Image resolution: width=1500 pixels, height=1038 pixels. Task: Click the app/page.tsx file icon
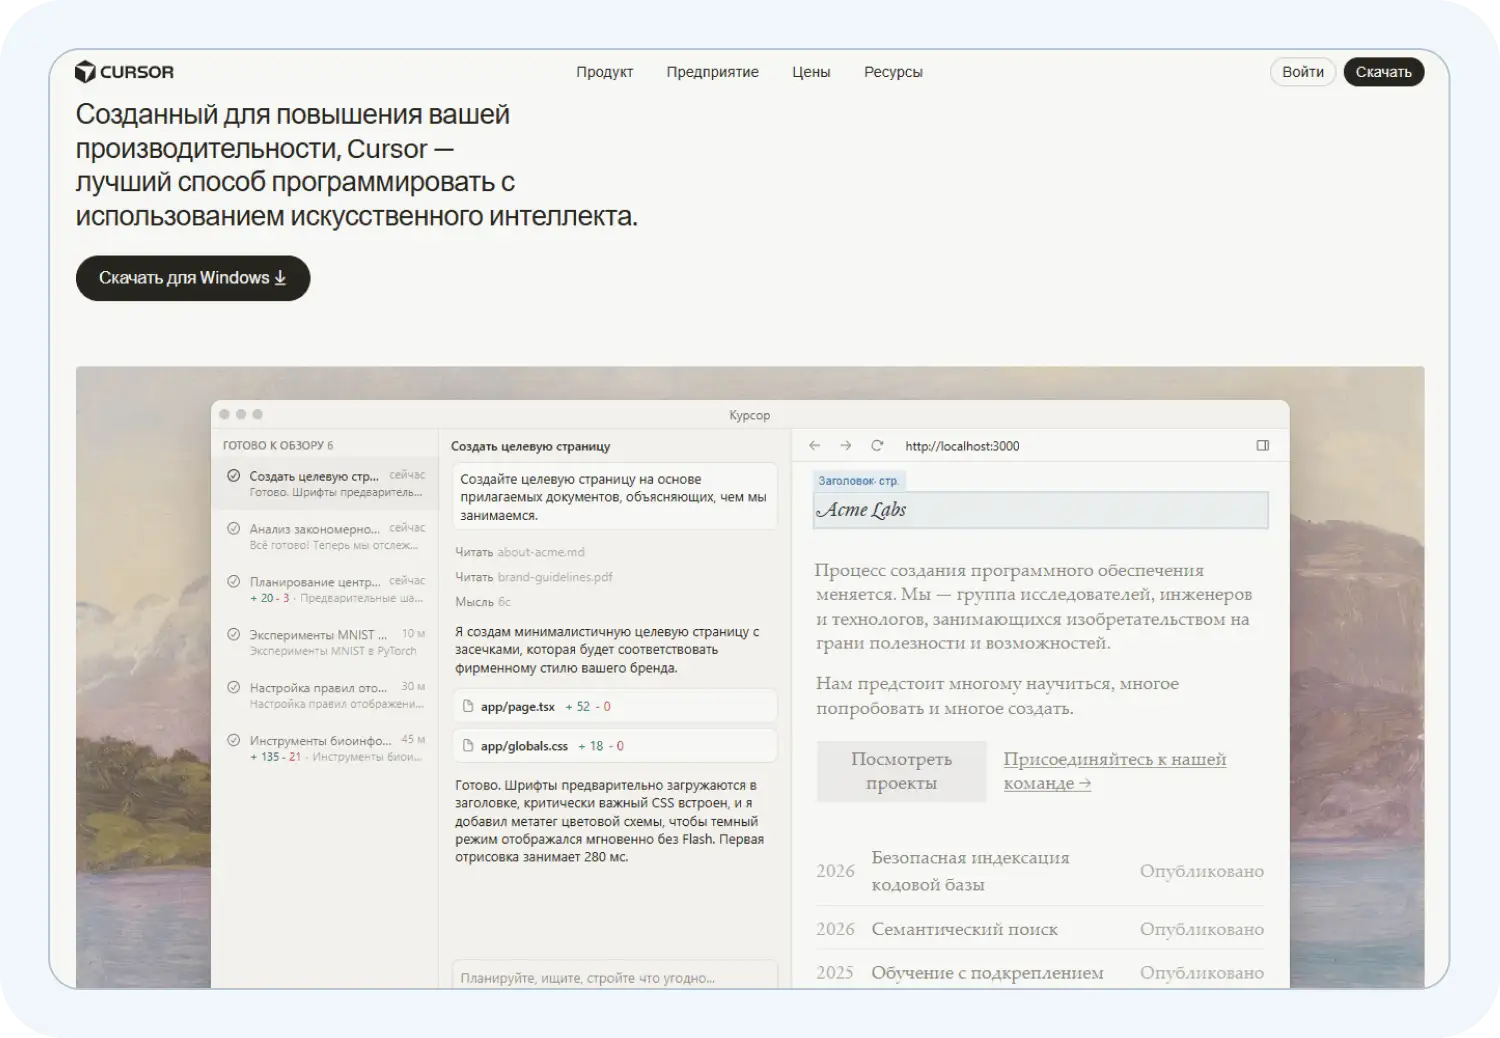pos(467,707)
